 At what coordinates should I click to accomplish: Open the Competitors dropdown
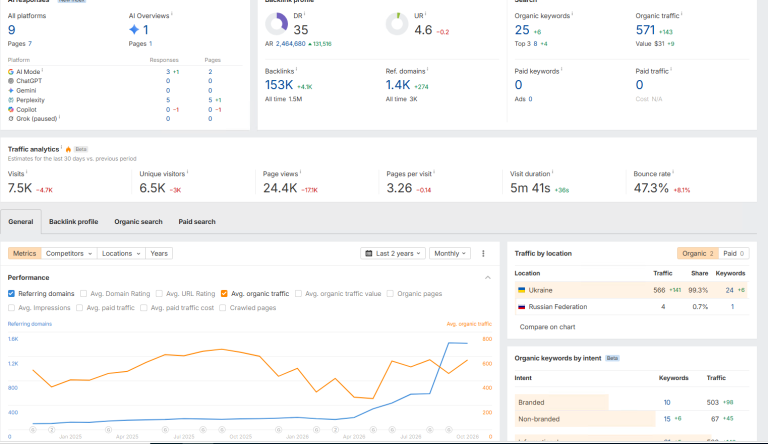coord(69,253)
